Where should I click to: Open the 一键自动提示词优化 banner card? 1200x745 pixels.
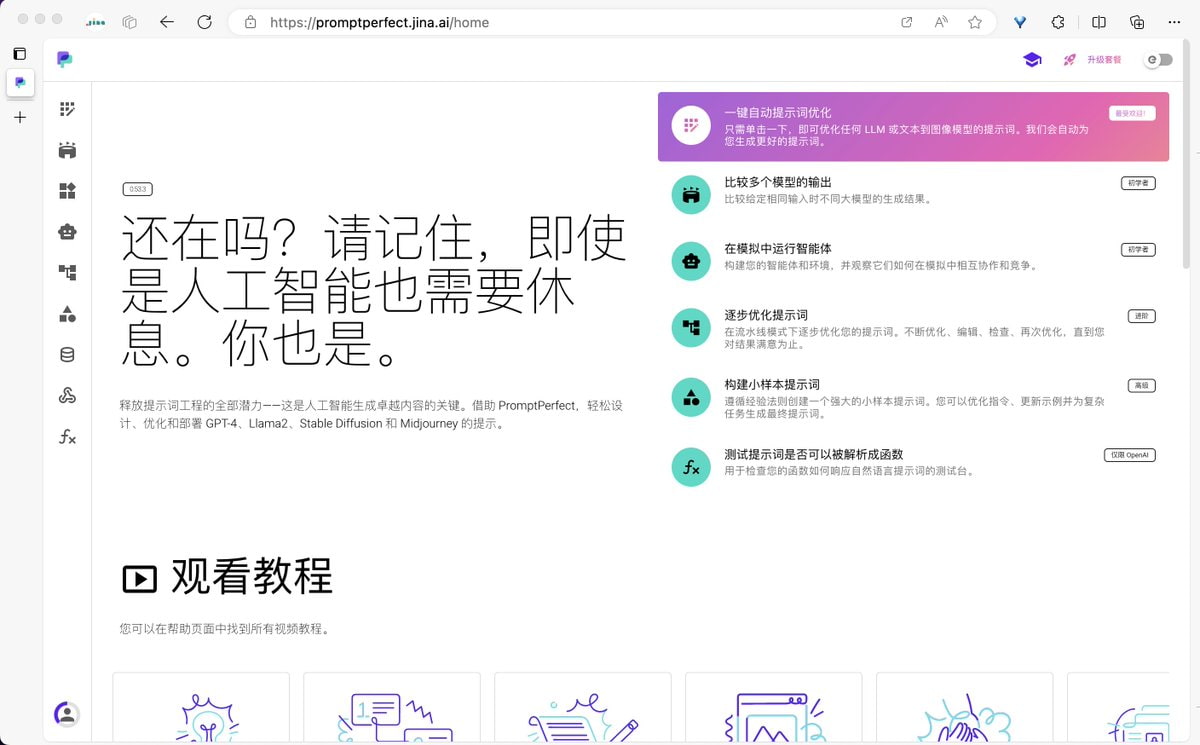(912, 127)
